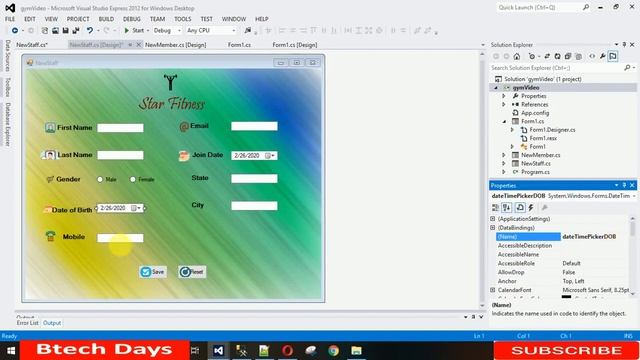The image size is (640, 360).
Task: Select the AllowDrop property row
Action: pyautogui.click(x=561, y=272)
